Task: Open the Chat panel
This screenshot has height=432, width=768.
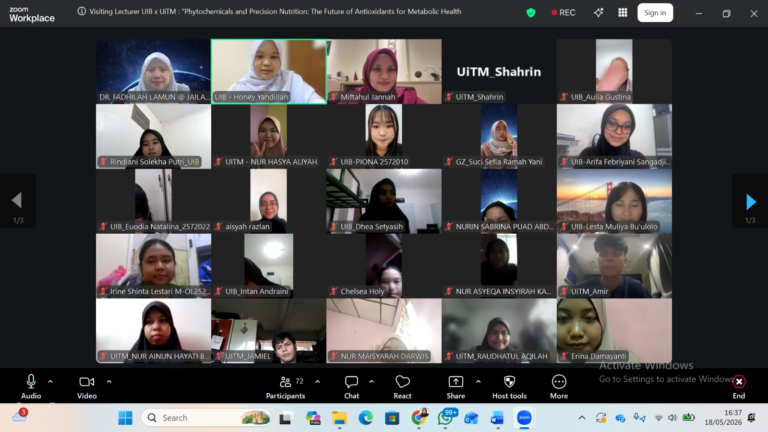Action: 351,386
